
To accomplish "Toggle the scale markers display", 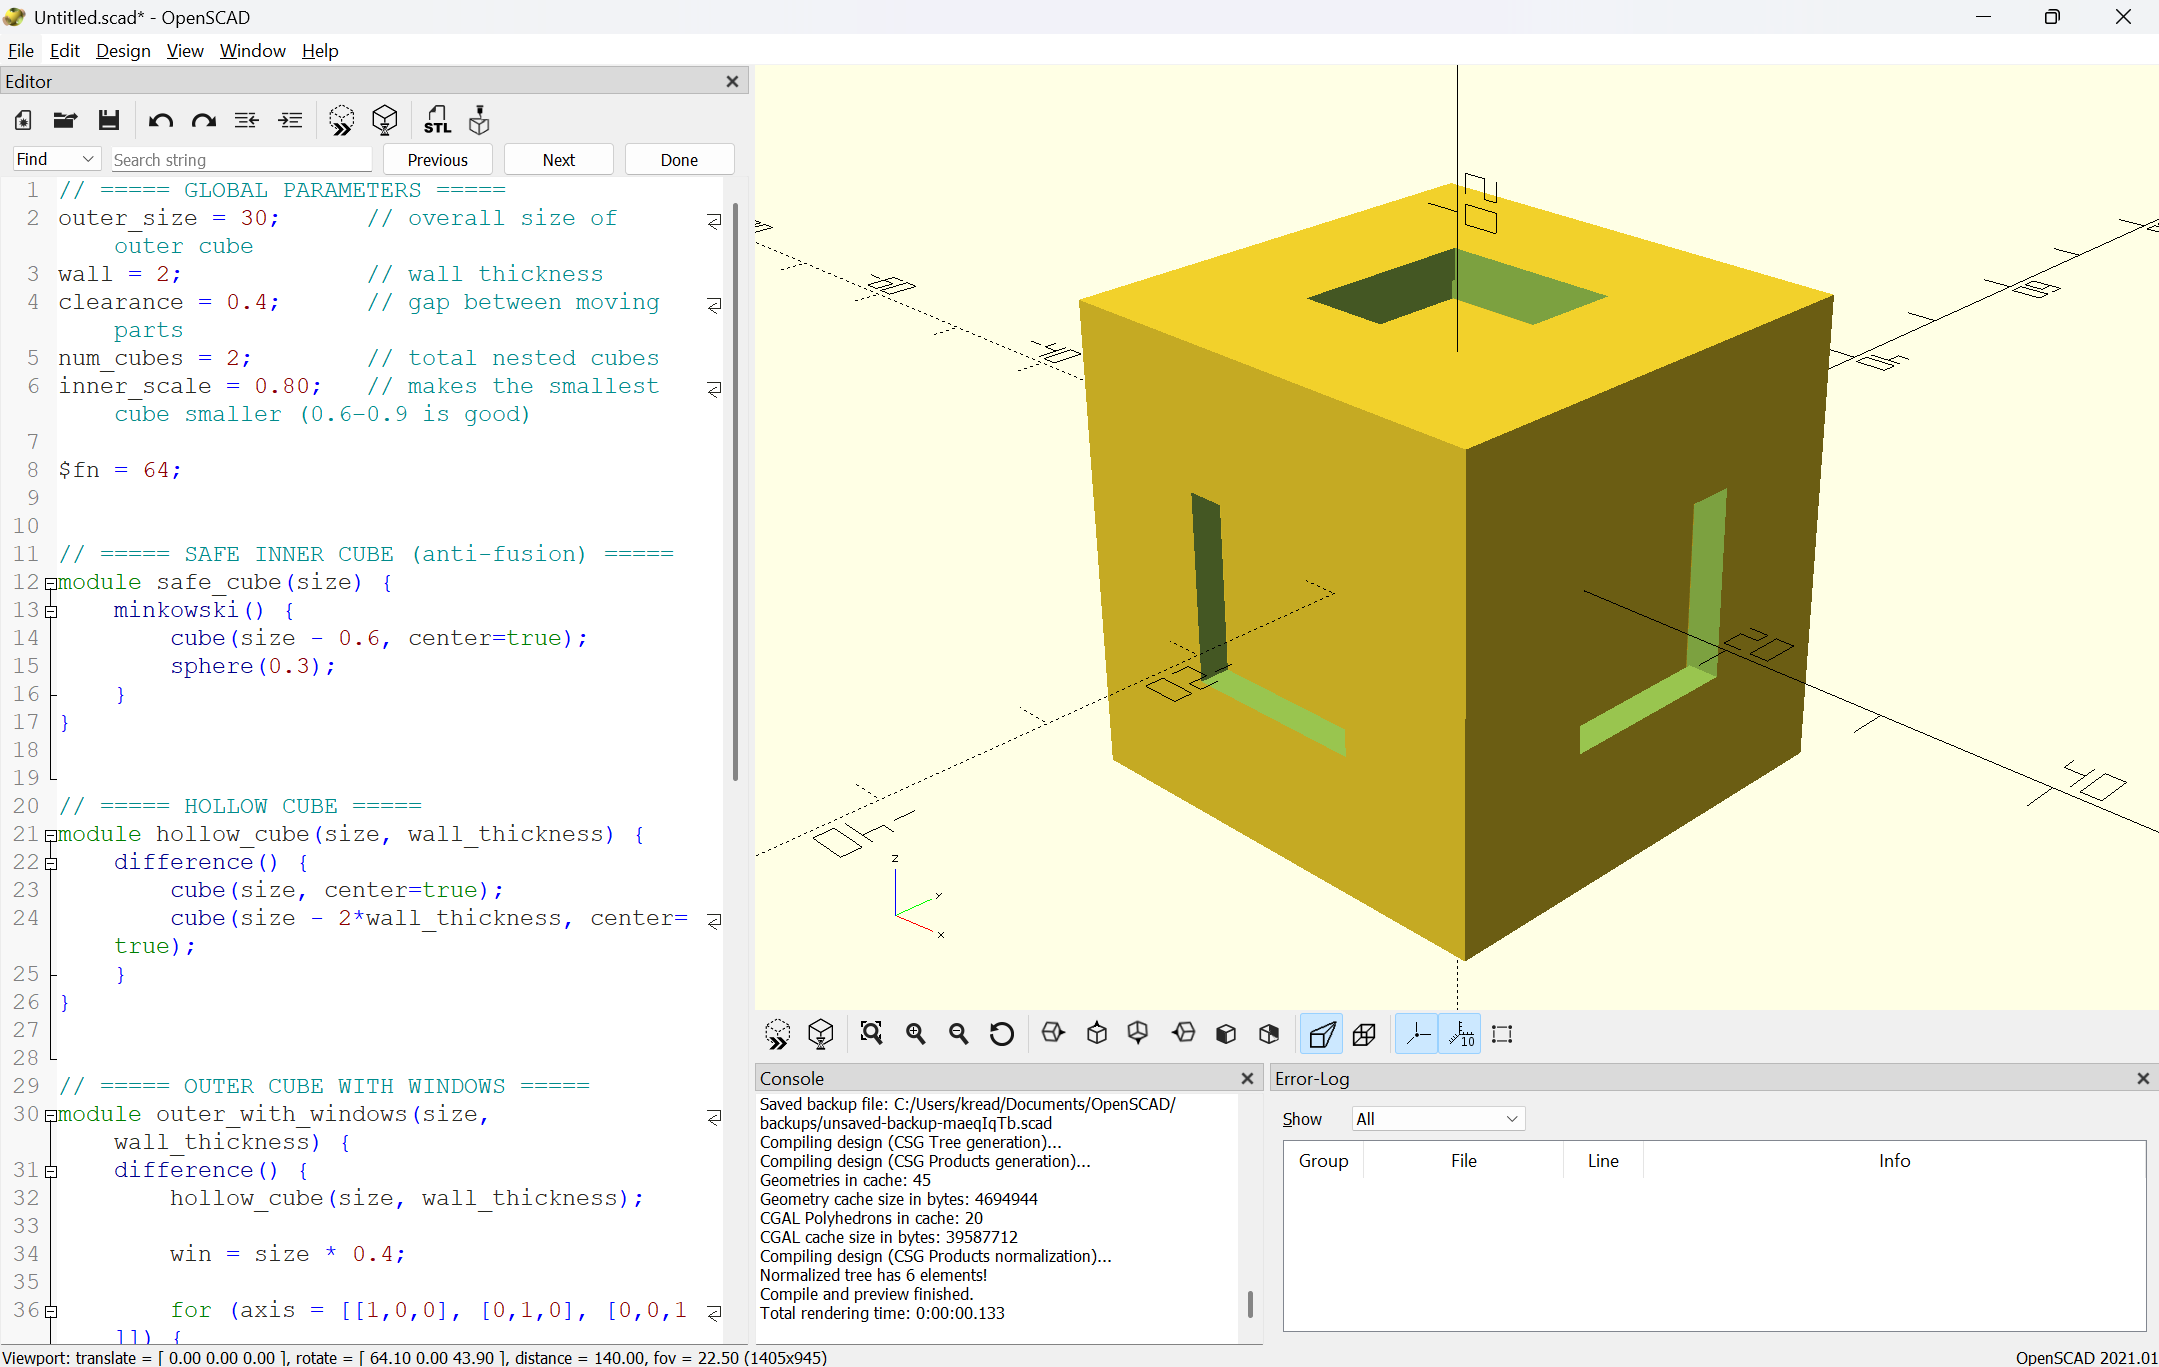I will click(1460, 1034).
